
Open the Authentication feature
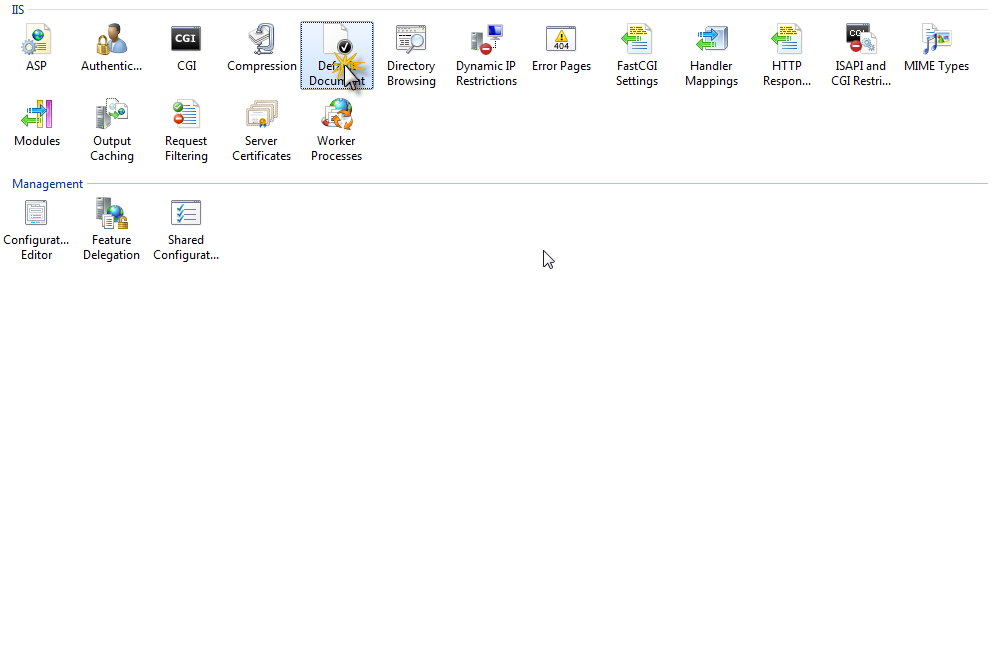coord(111,48)
